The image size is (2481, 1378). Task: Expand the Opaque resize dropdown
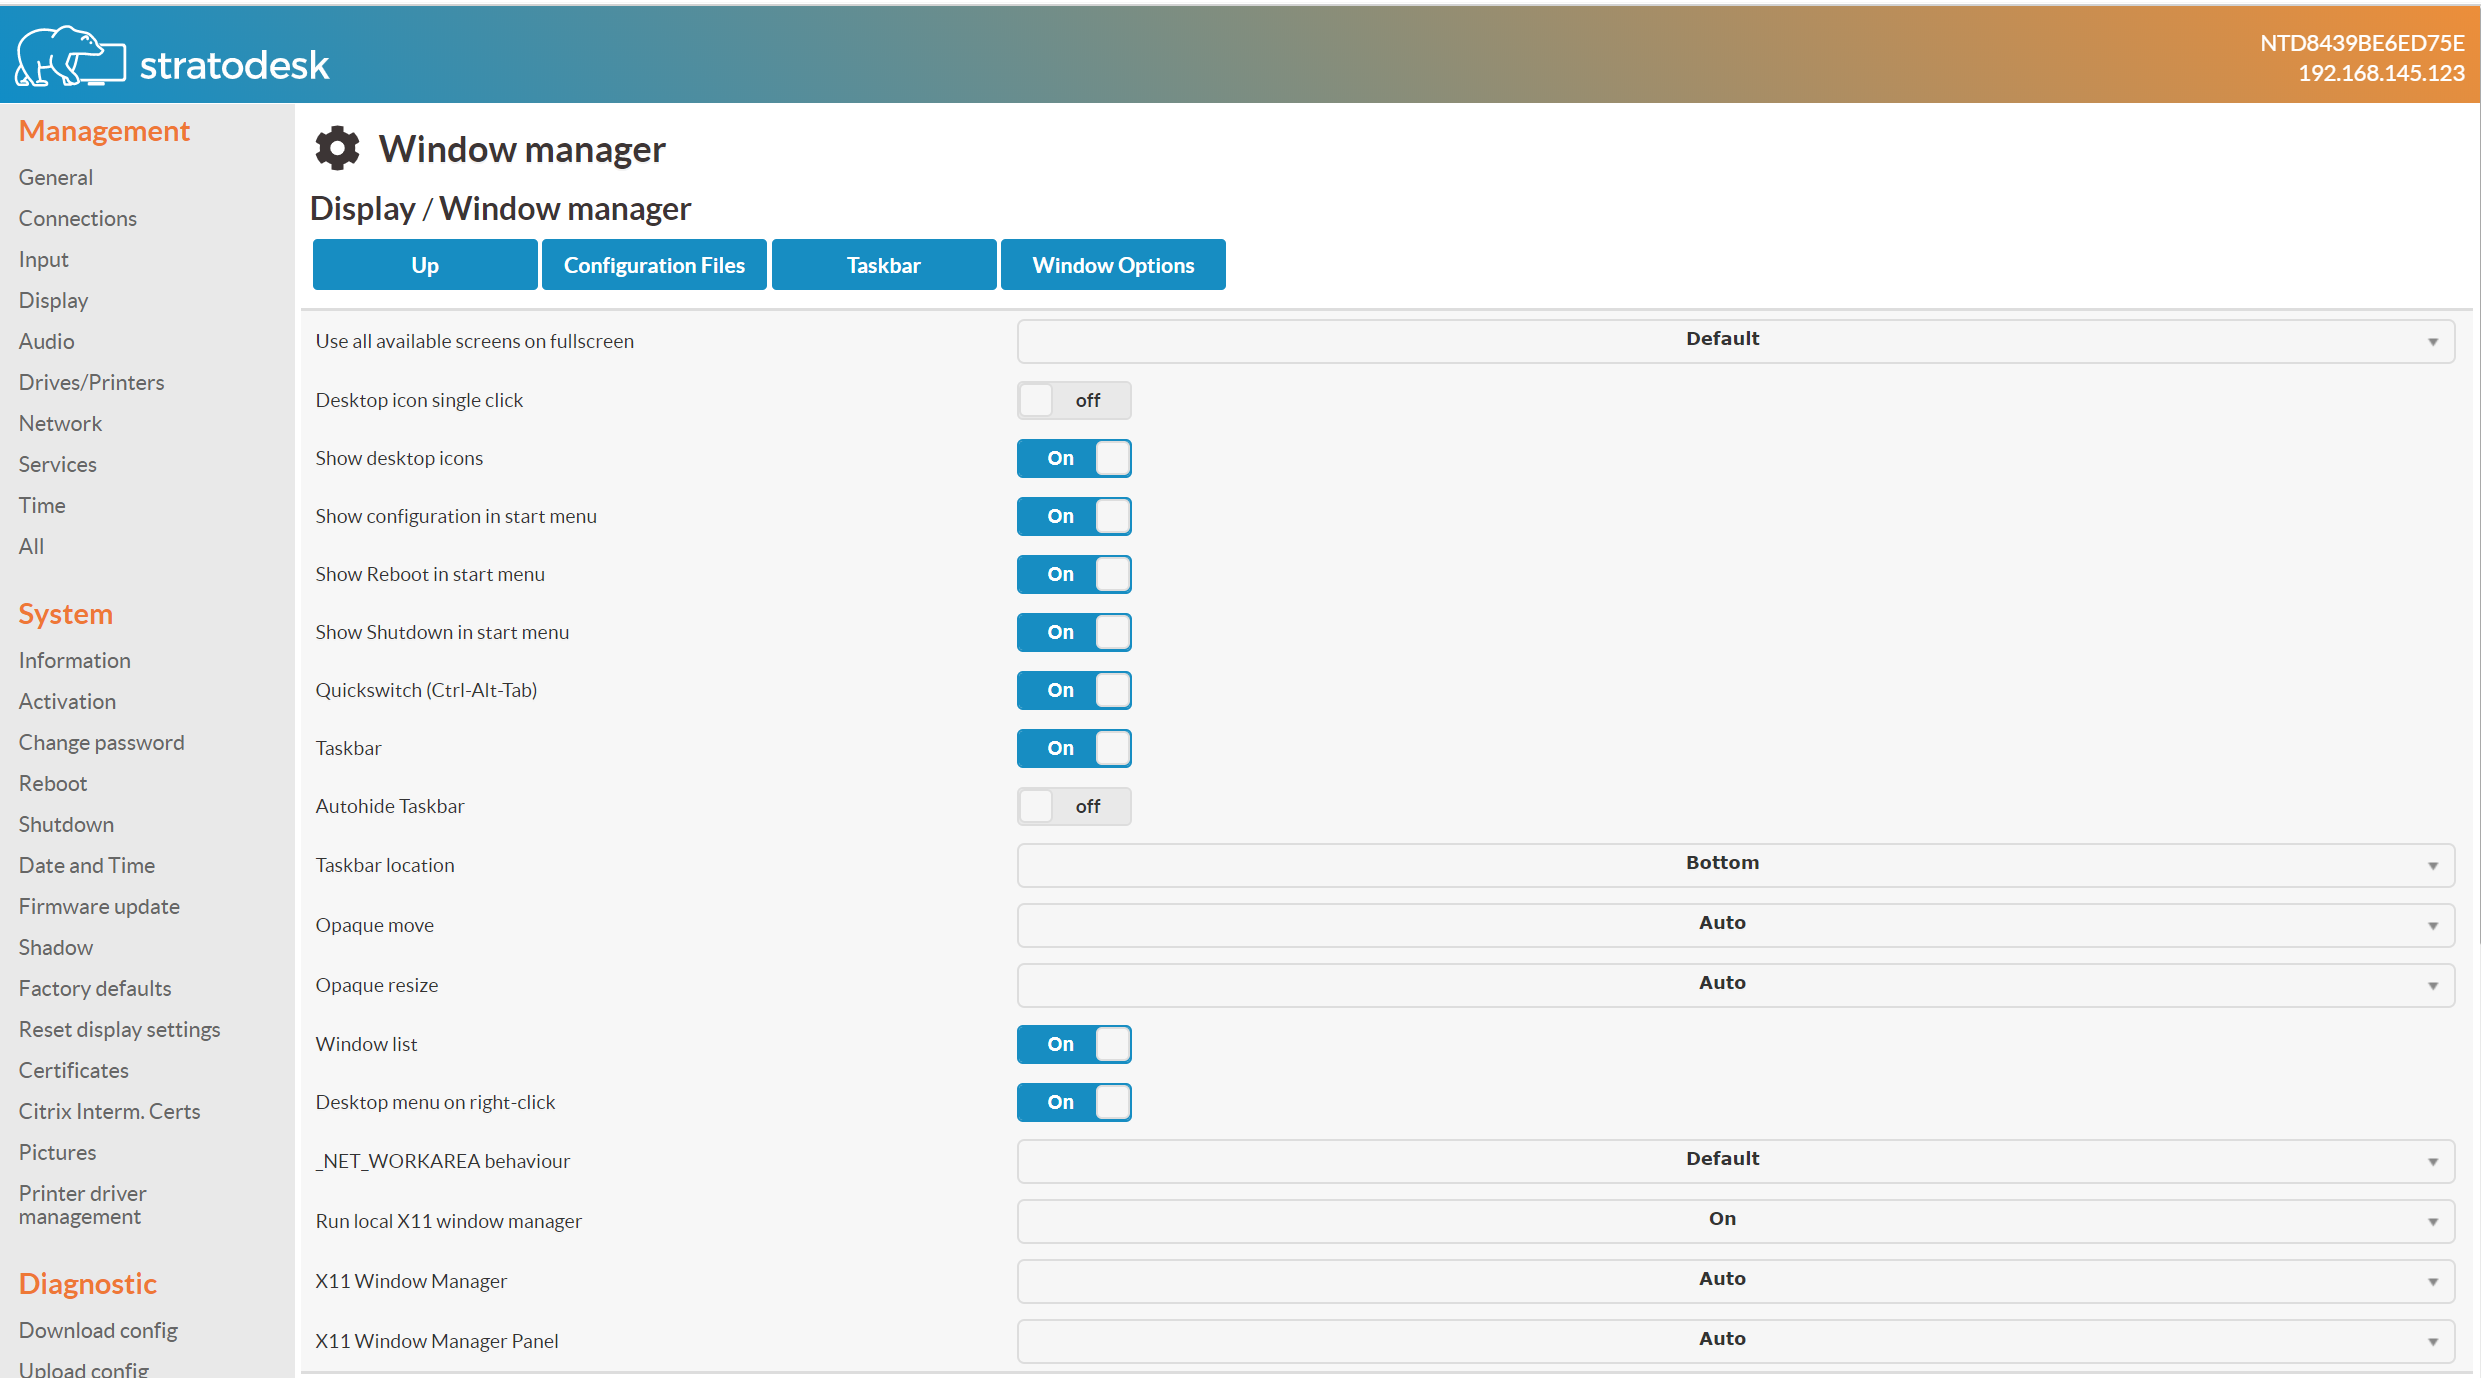click(1736, 985)
